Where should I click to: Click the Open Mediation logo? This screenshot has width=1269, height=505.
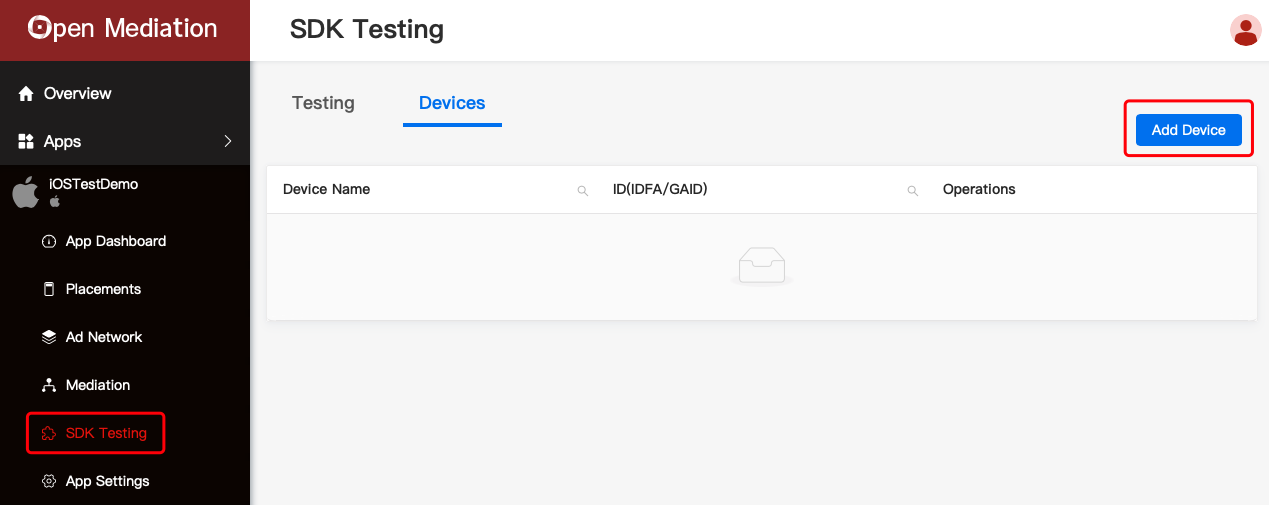pyautogui.click(x=122, y=28)
